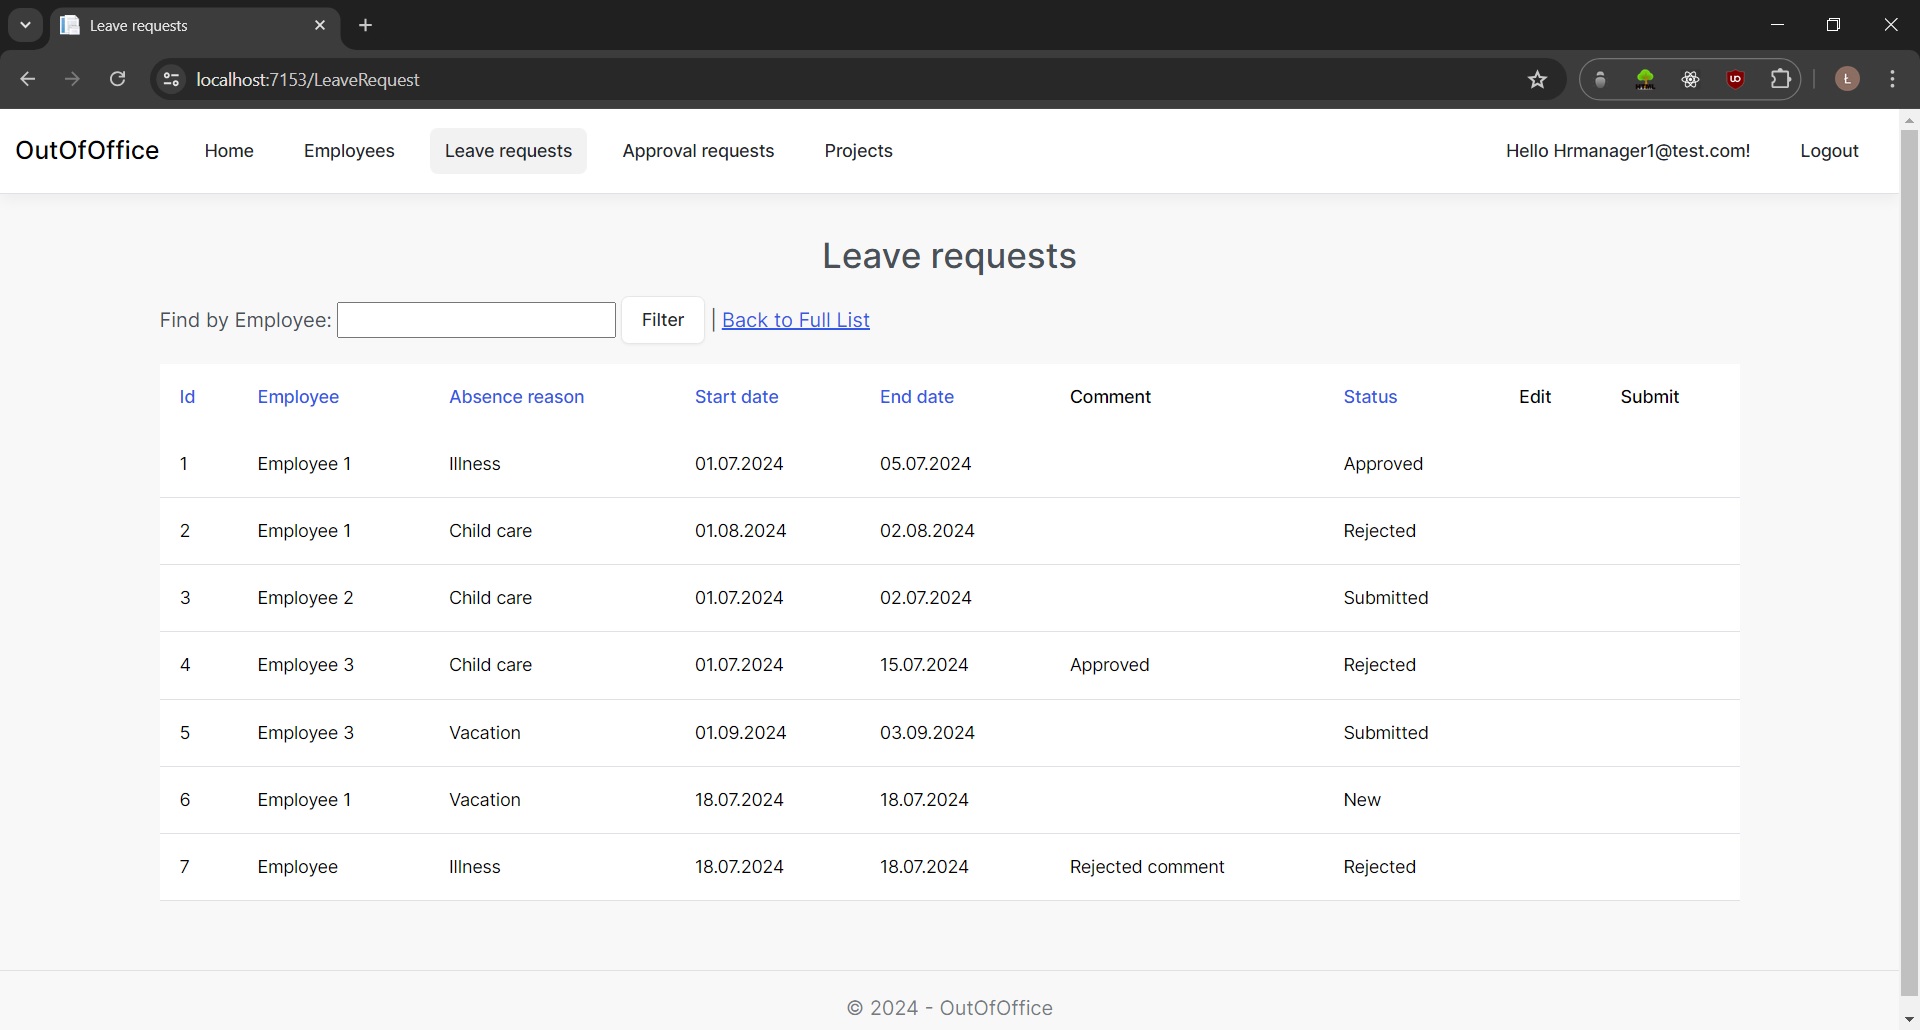Sort the table by Status header
The image size is (1920, 1030).
click(1370, 397)
